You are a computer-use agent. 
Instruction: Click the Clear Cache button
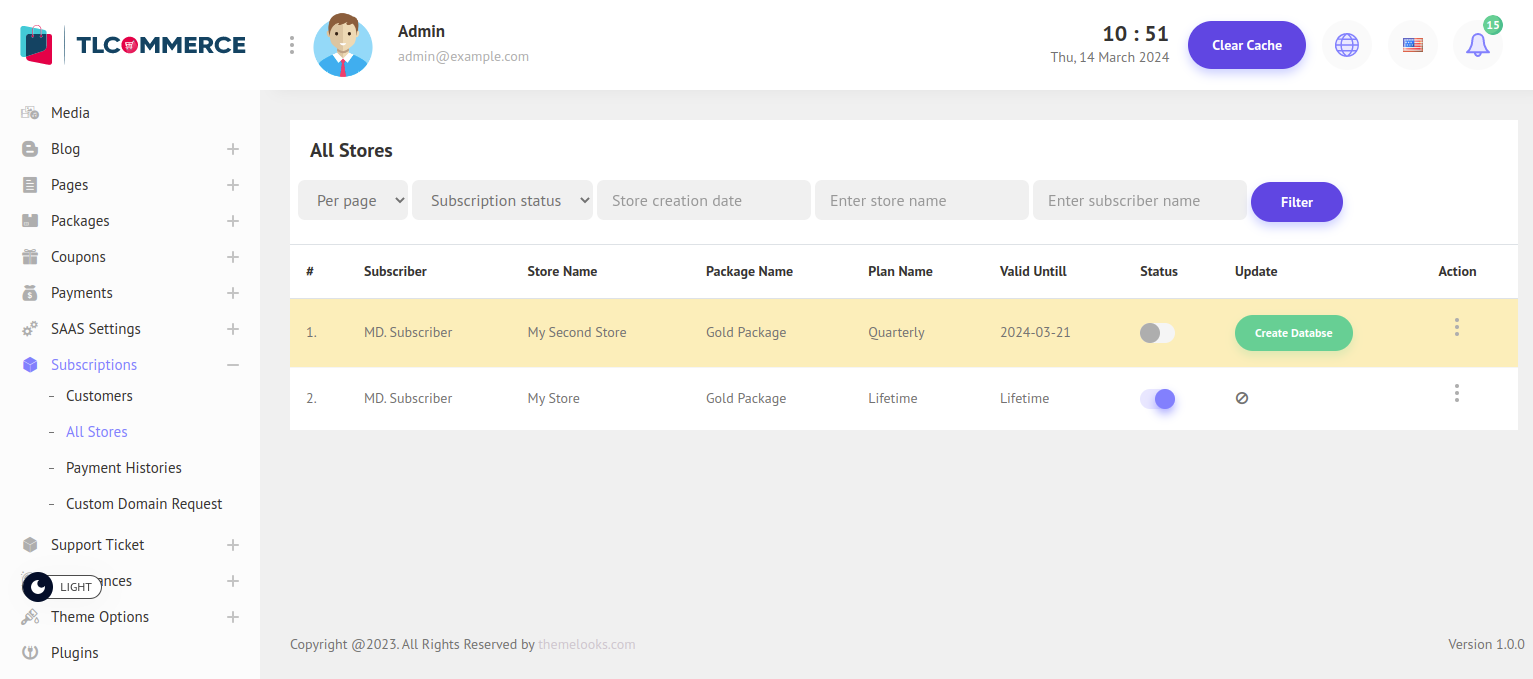(x=1246, y=45)
